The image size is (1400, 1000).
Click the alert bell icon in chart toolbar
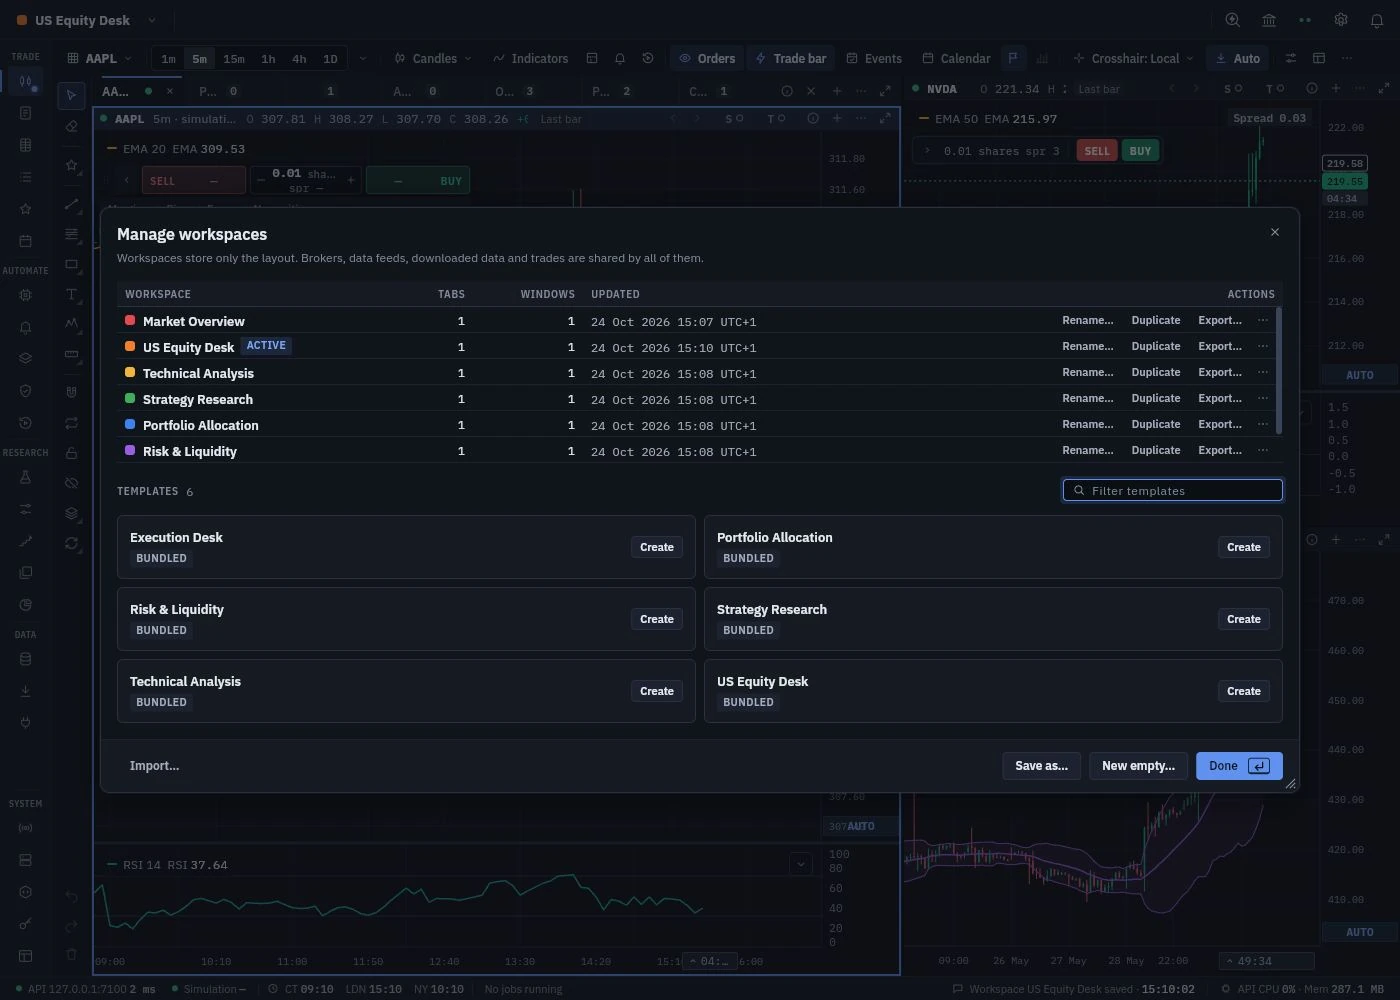(x=620, y=58)
